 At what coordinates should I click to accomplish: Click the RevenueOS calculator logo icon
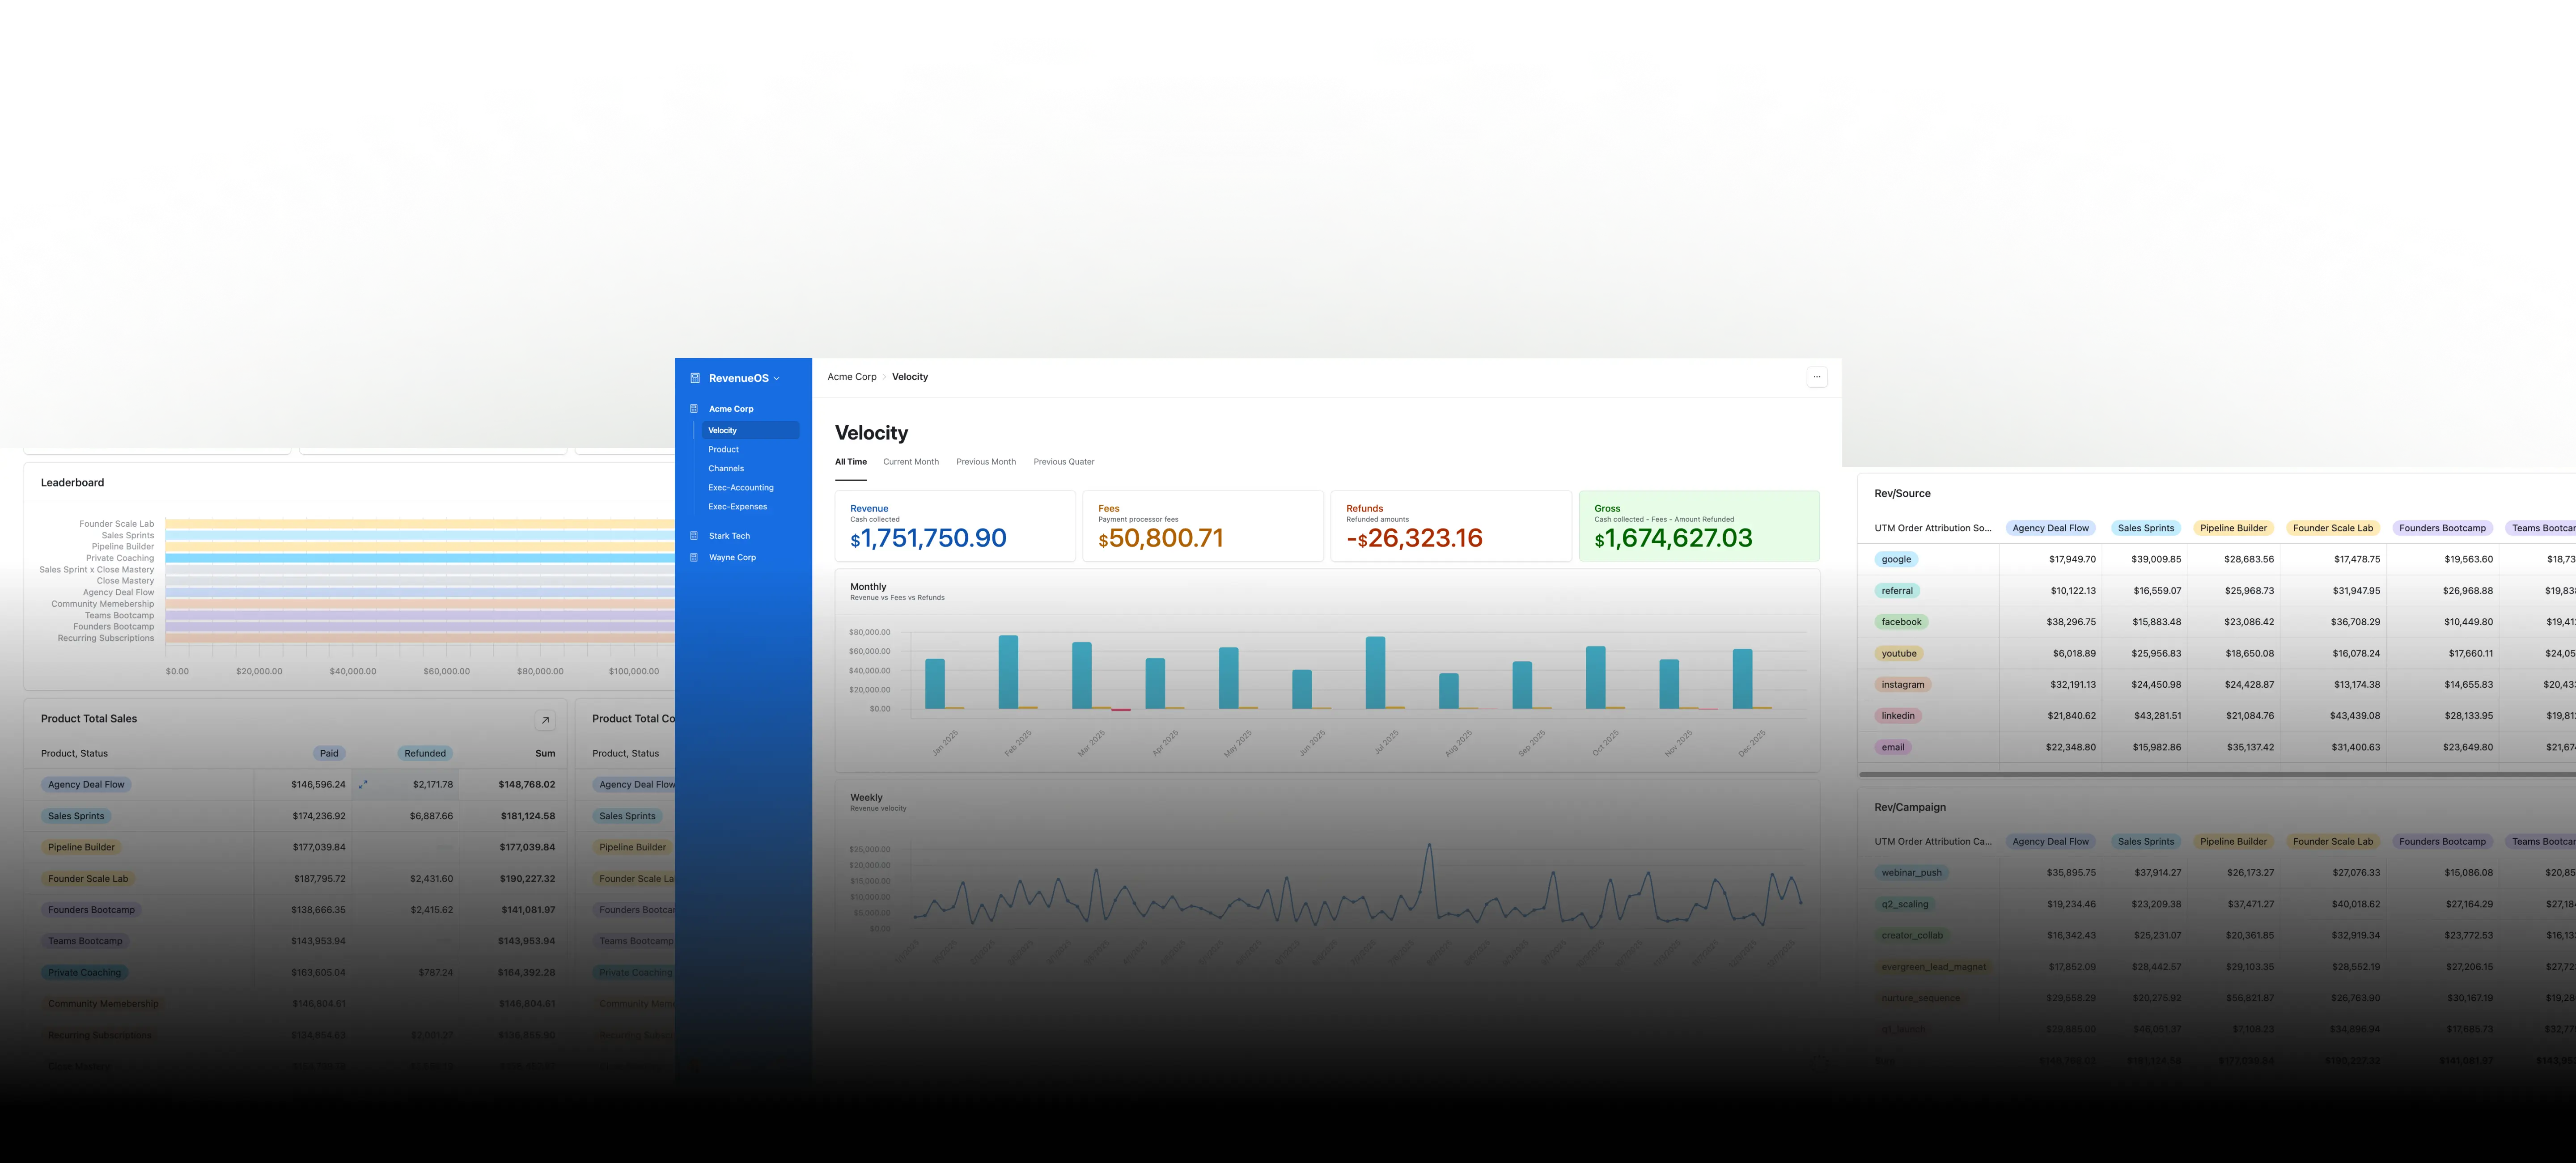695,378
